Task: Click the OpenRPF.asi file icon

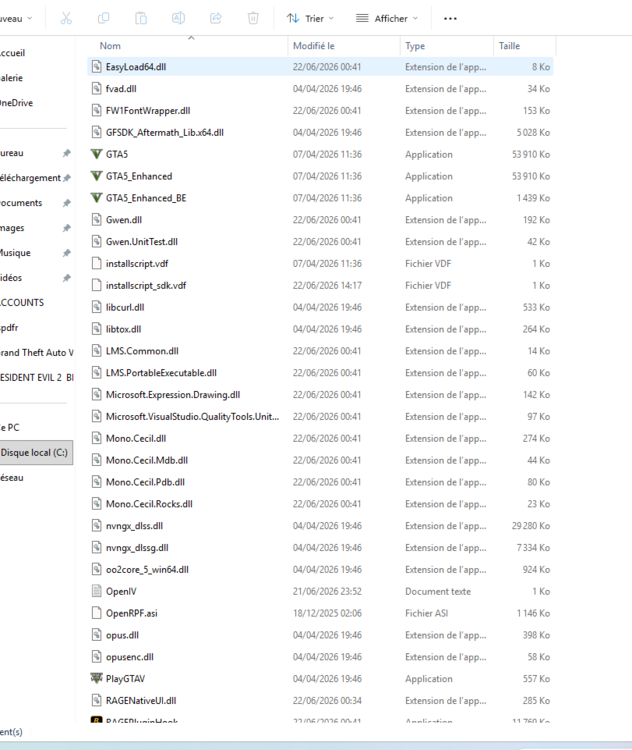Action: click(96, 613)
